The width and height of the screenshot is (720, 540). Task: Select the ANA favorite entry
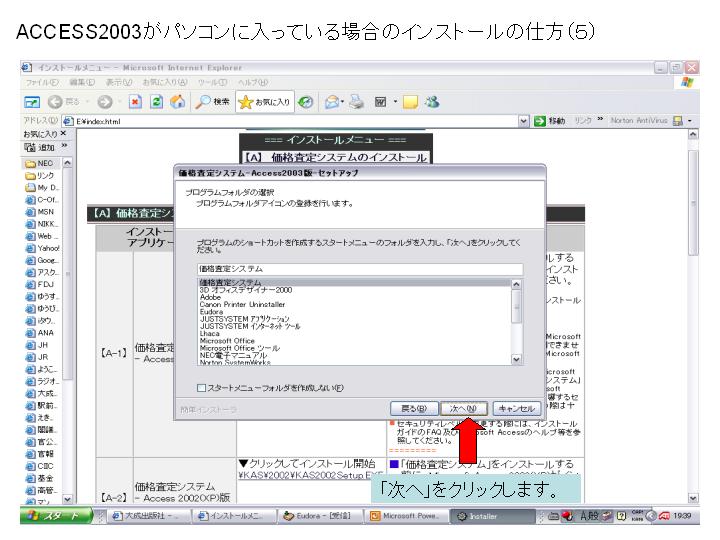[40, 332]
